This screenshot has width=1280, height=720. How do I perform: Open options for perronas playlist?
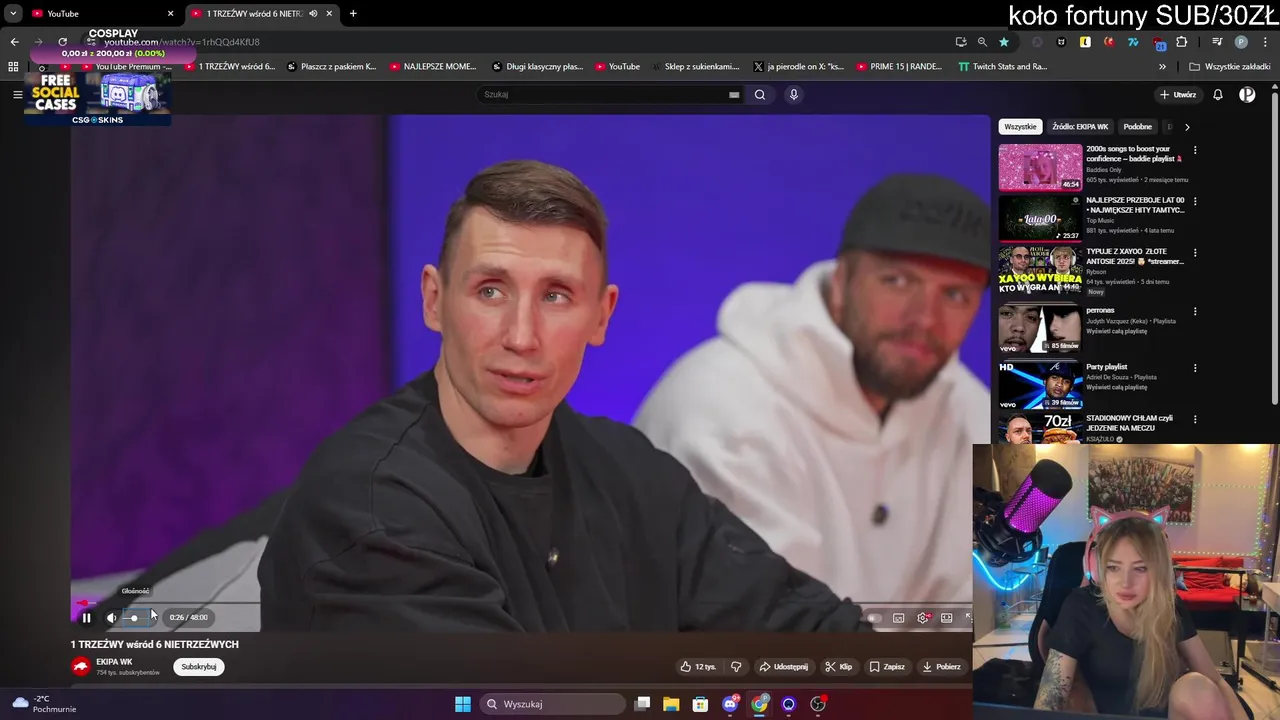[1195, 311]
